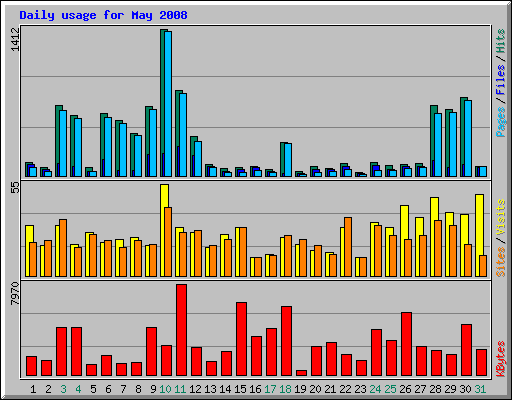The image size is (512, 400).
Task: Click day 10 label on the x-axis
Action: click(x=165, y=389)
